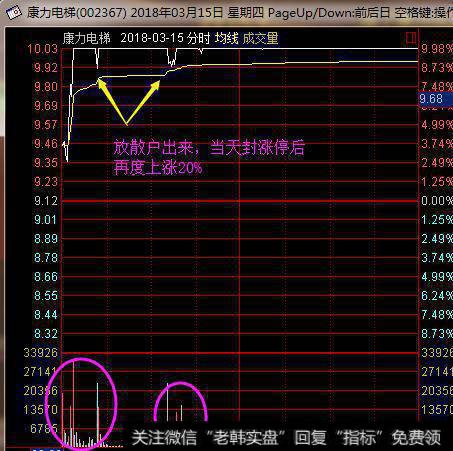
Task: Click the 8.89 price axis label
Action: click(x=46, y=239)
